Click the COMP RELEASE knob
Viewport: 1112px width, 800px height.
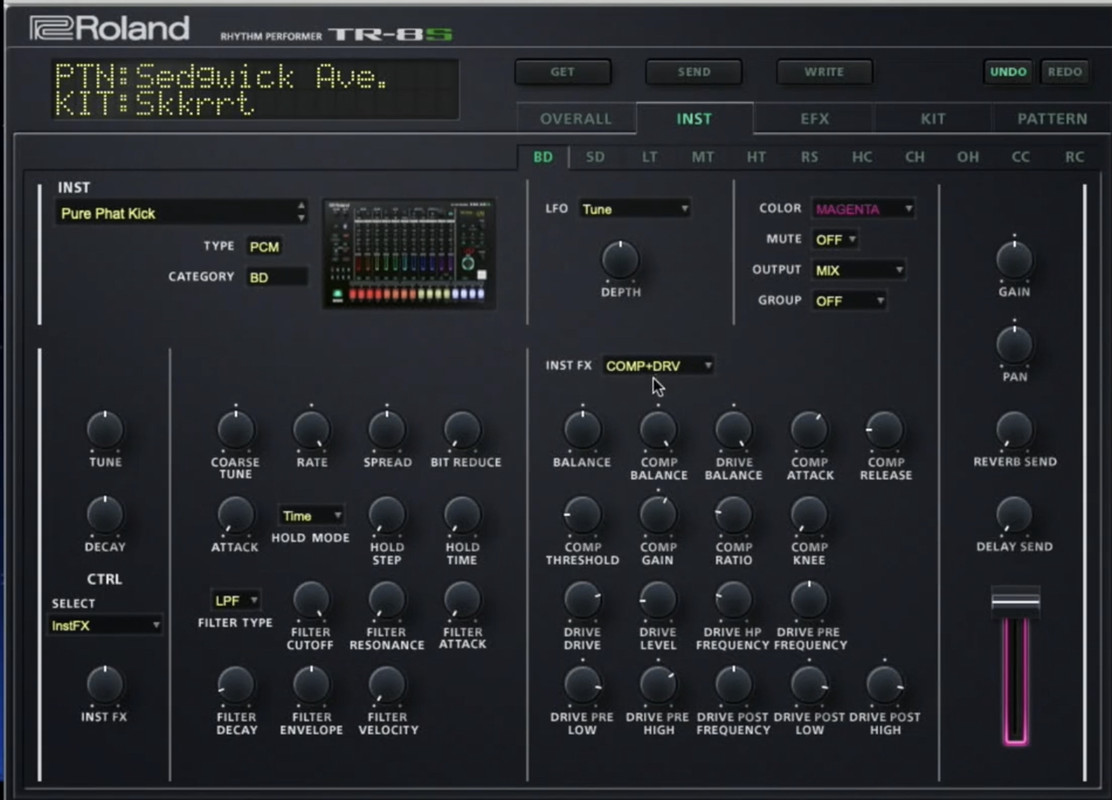pyautogui.click(x=884, y=430)
